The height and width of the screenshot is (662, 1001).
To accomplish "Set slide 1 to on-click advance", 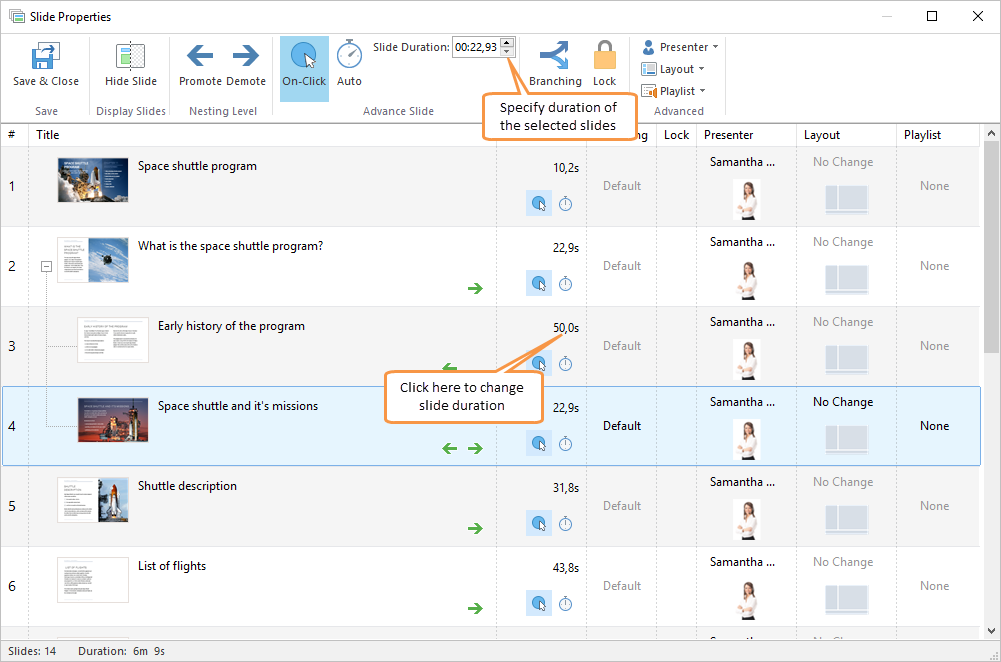I will tap(539, 204).
